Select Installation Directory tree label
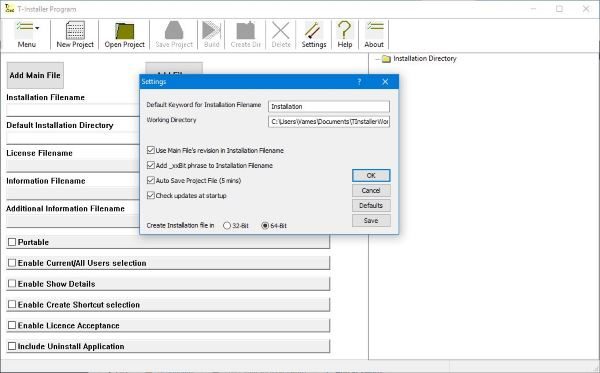 click(x=425, y=59)
